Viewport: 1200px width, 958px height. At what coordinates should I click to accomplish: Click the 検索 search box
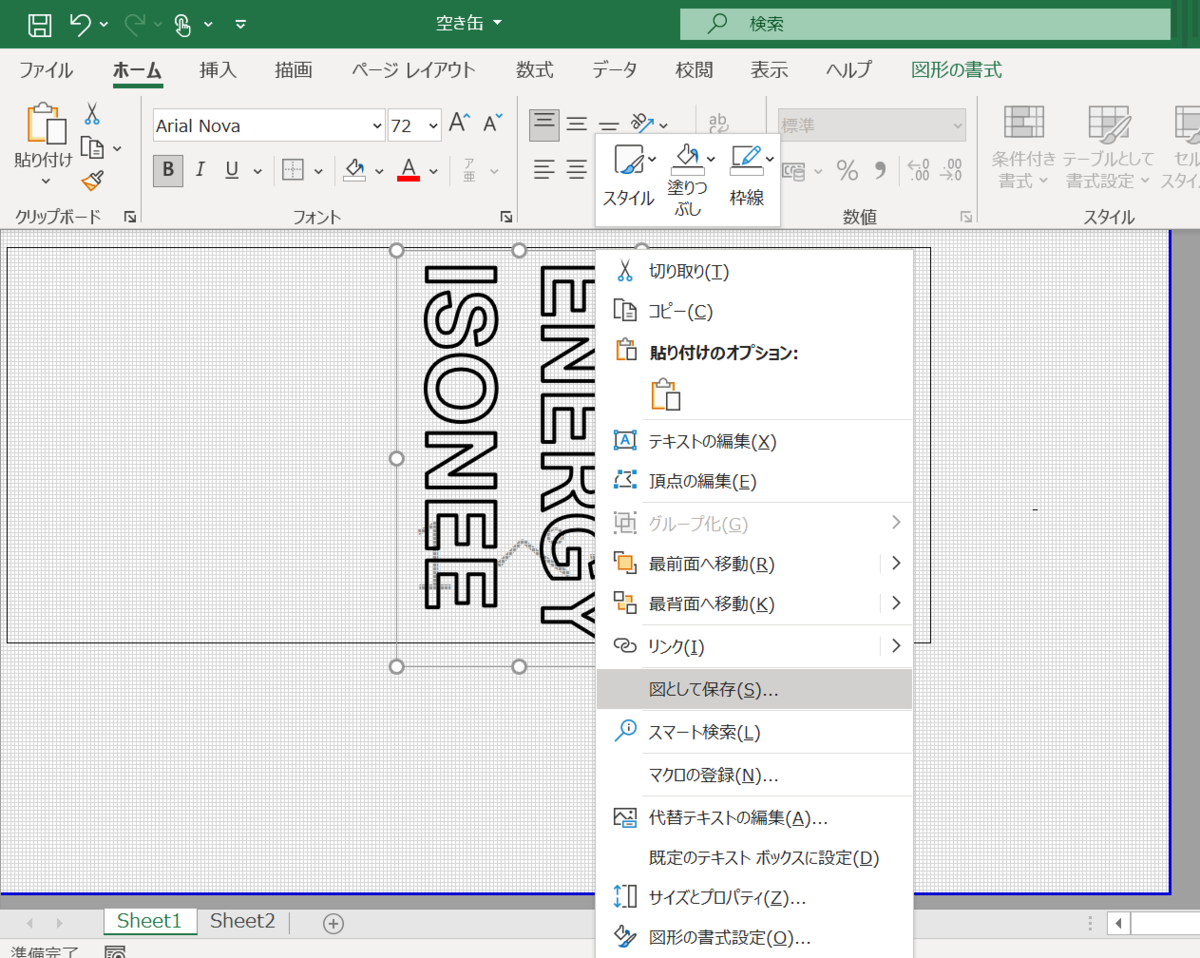pos(925,24)
